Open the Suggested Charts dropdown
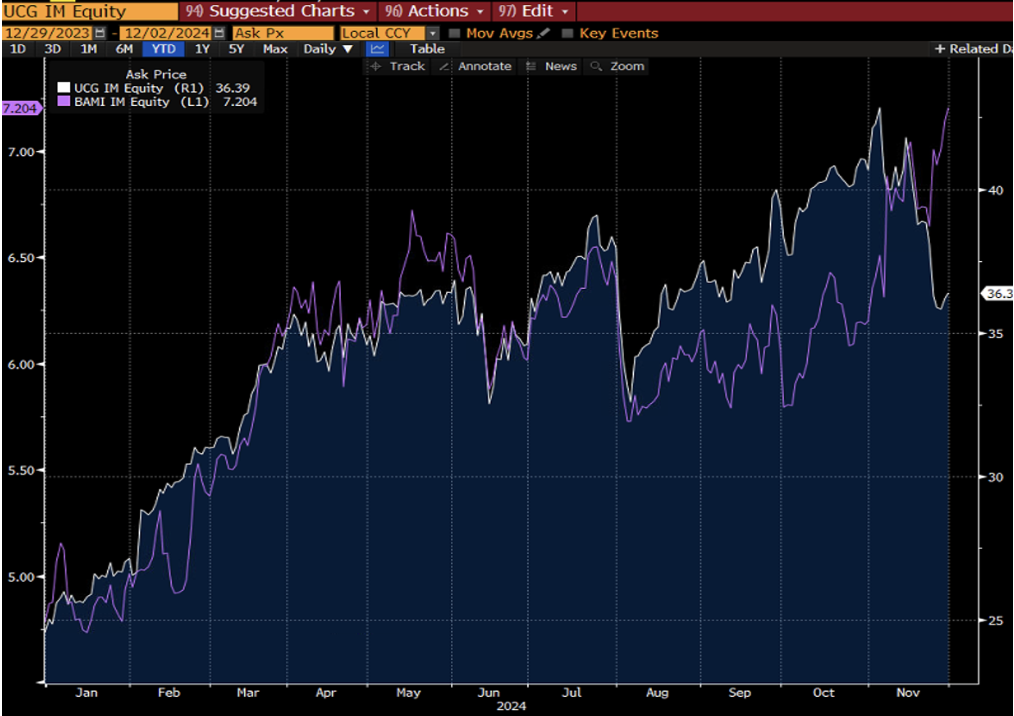Screen dimensions: 1014x716 tap(278, 11)
